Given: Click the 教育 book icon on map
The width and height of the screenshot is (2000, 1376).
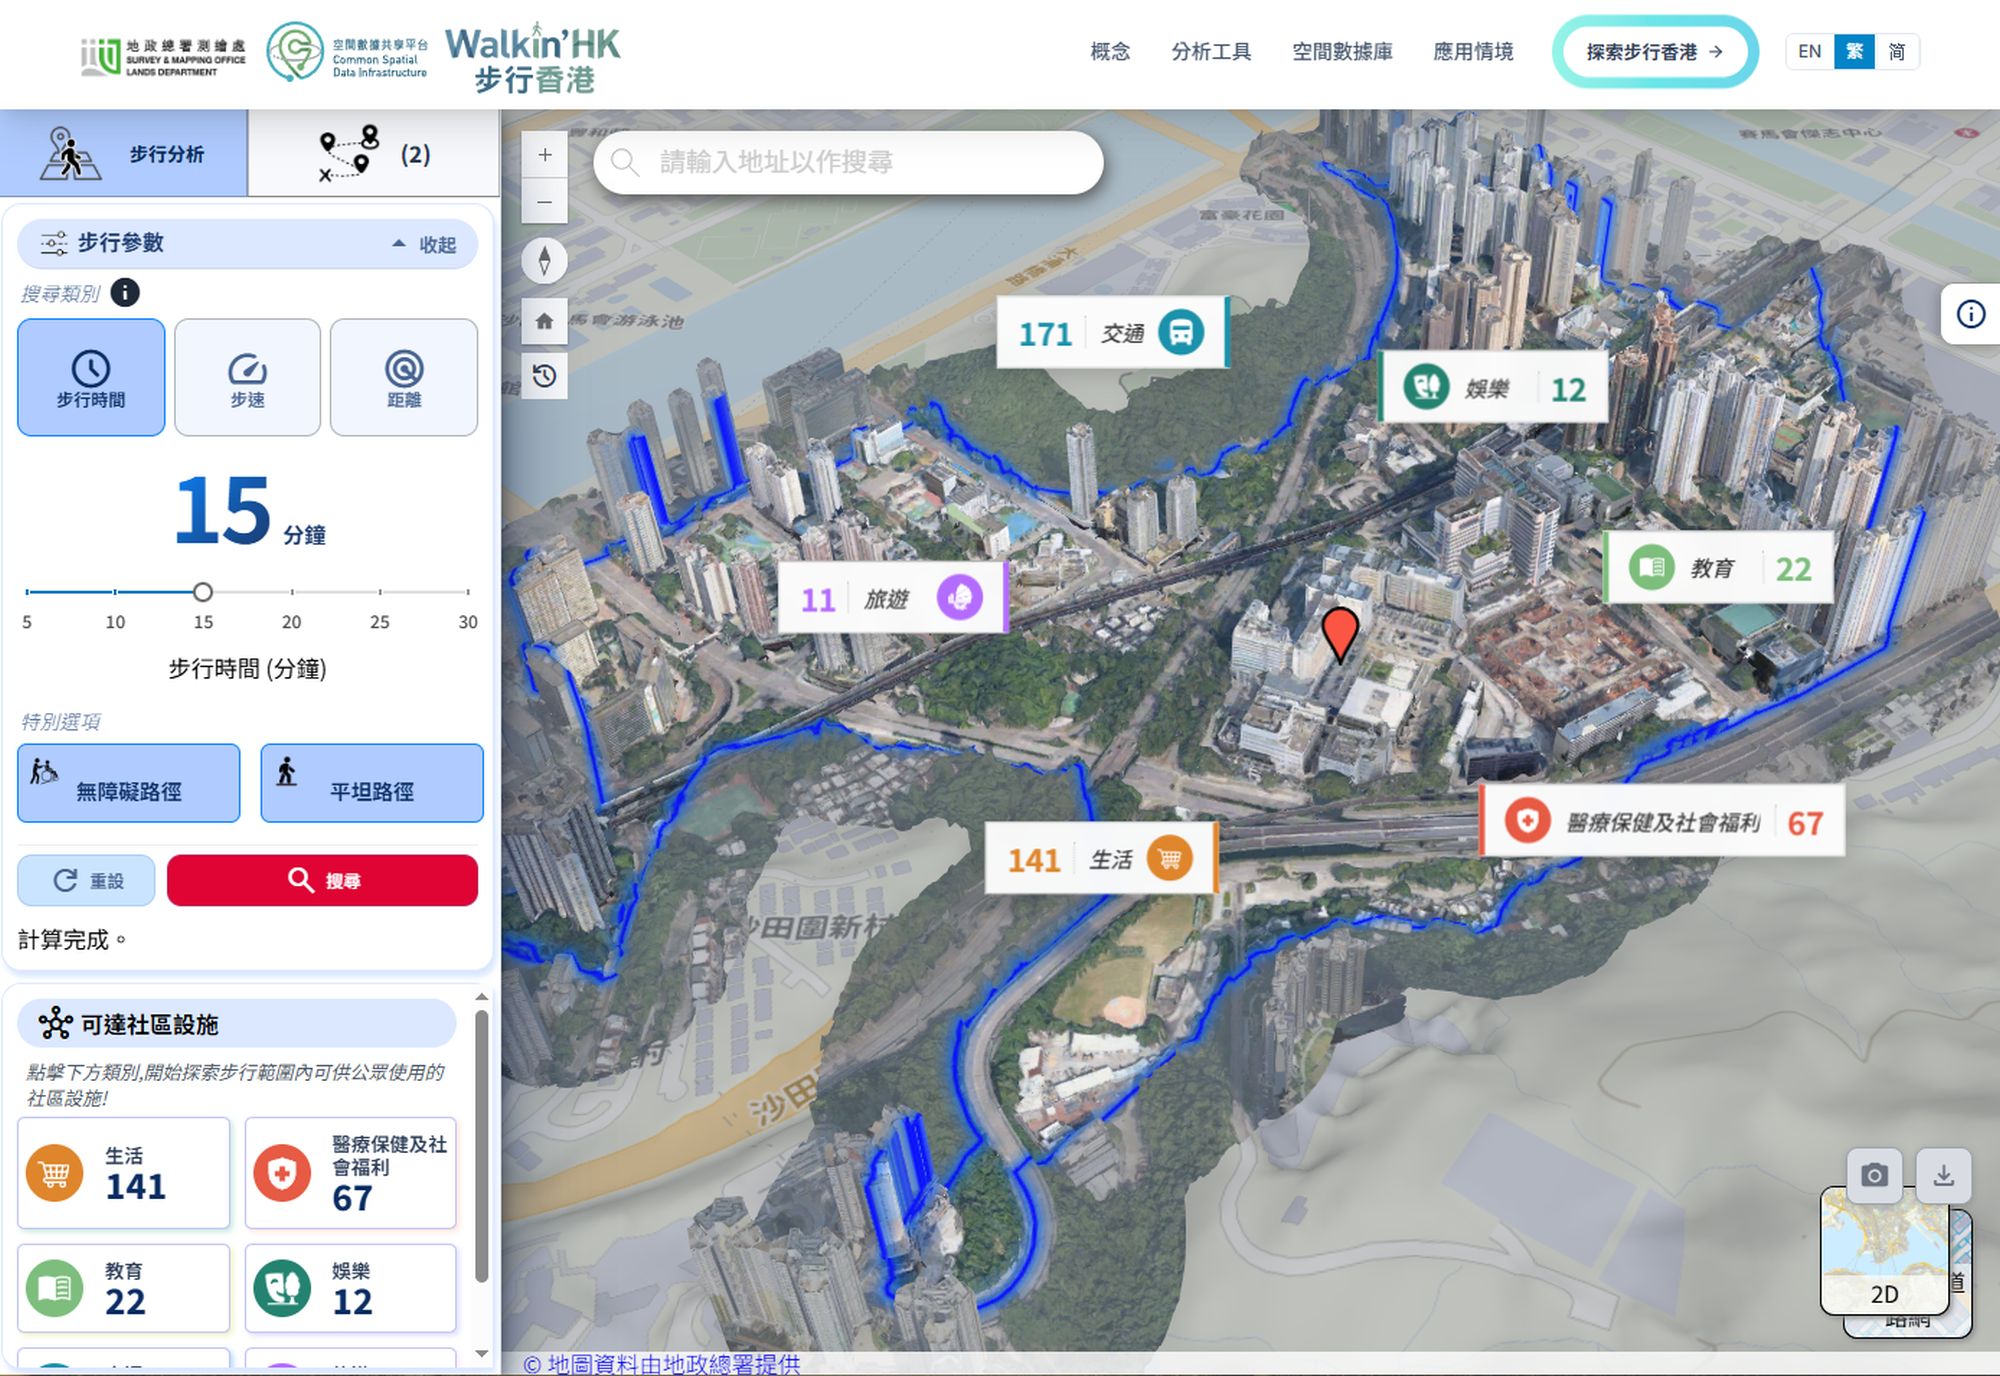Looking at the screenshot, I should (x=1652, y=567).
